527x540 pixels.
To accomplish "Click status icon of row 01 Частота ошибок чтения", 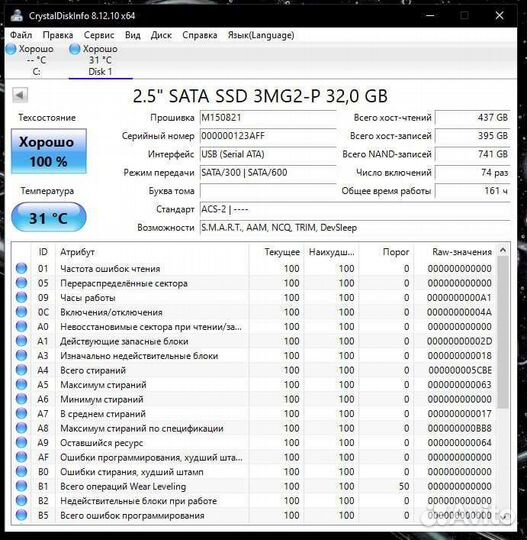I will [21, 268].
